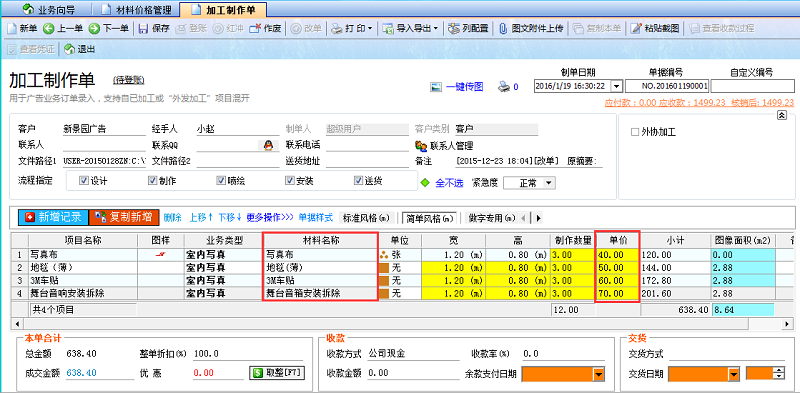800x393 pixels.
Task: Click 粘贴截图 paste screenshot
Action: click(655, 29)
